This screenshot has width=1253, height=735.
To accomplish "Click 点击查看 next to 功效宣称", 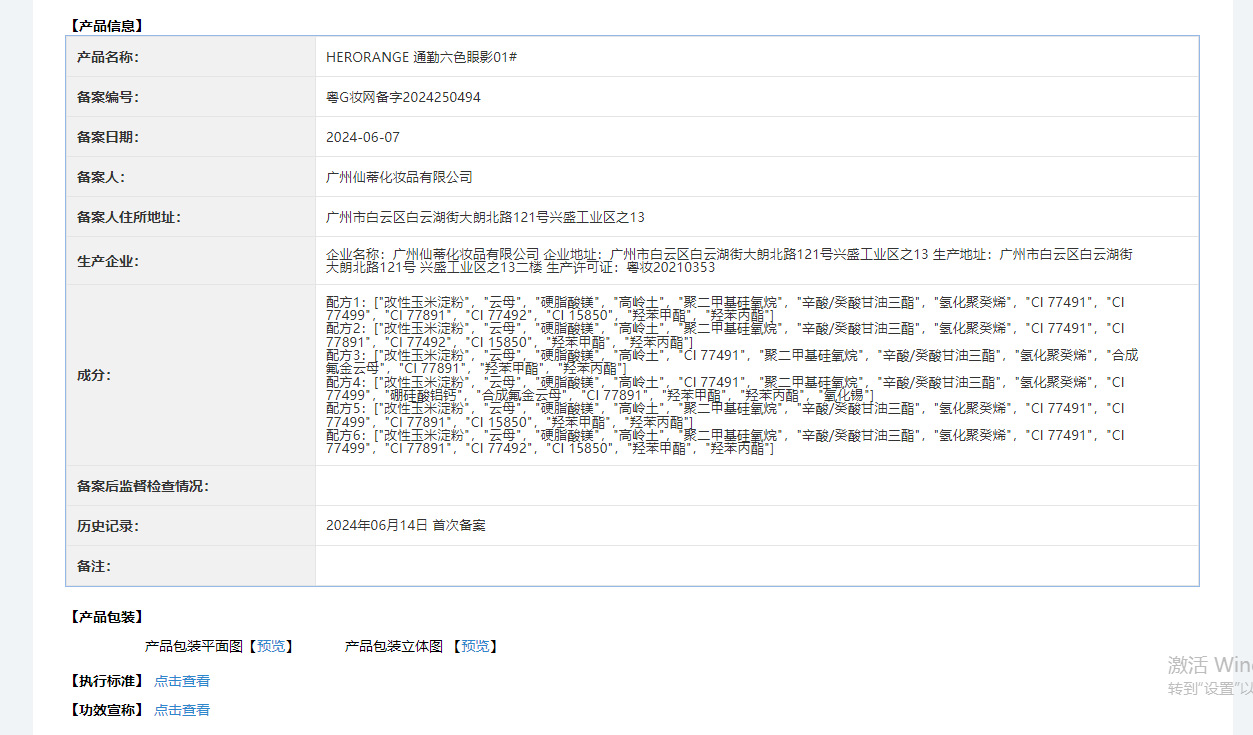I will [x=182, y=710].
